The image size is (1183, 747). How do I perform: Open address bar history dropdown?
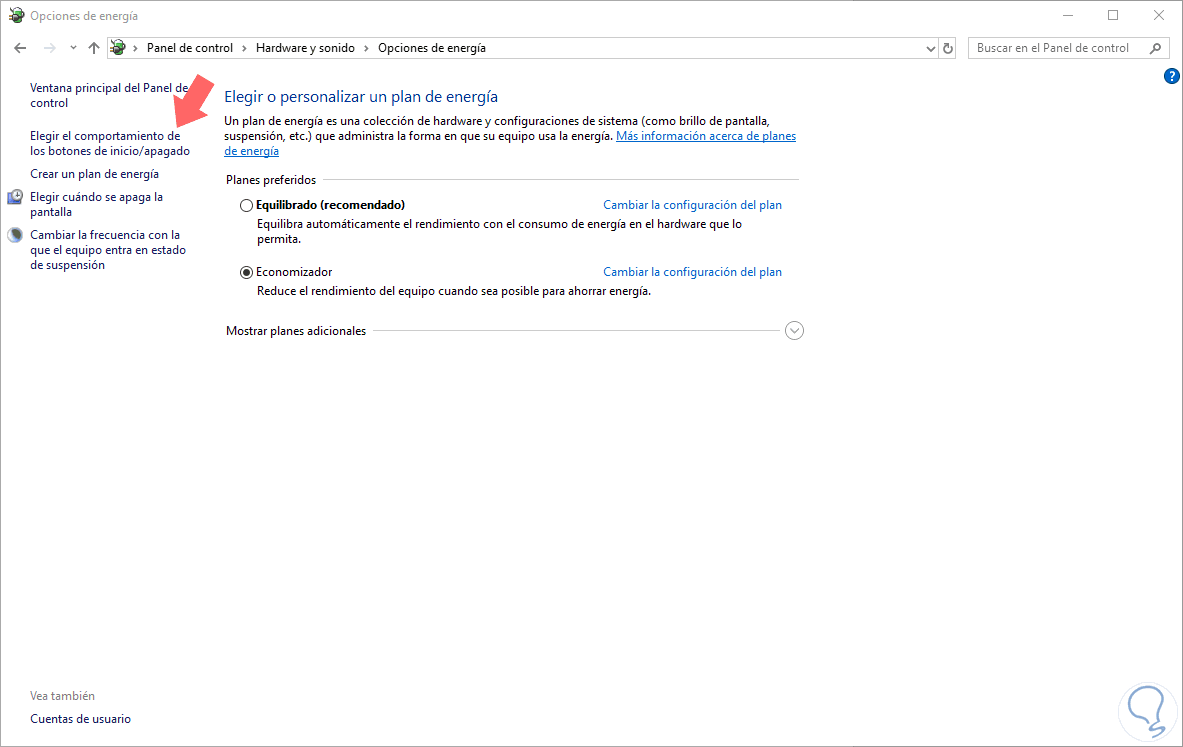pyautogui.click(x=930, y=48)
